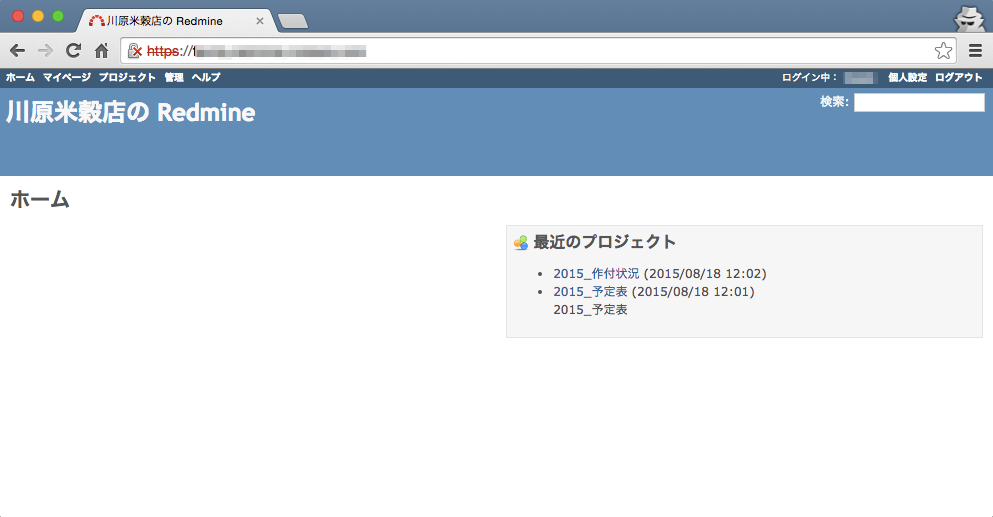
Task: Bookmark page with star icon
Action: 943,51
